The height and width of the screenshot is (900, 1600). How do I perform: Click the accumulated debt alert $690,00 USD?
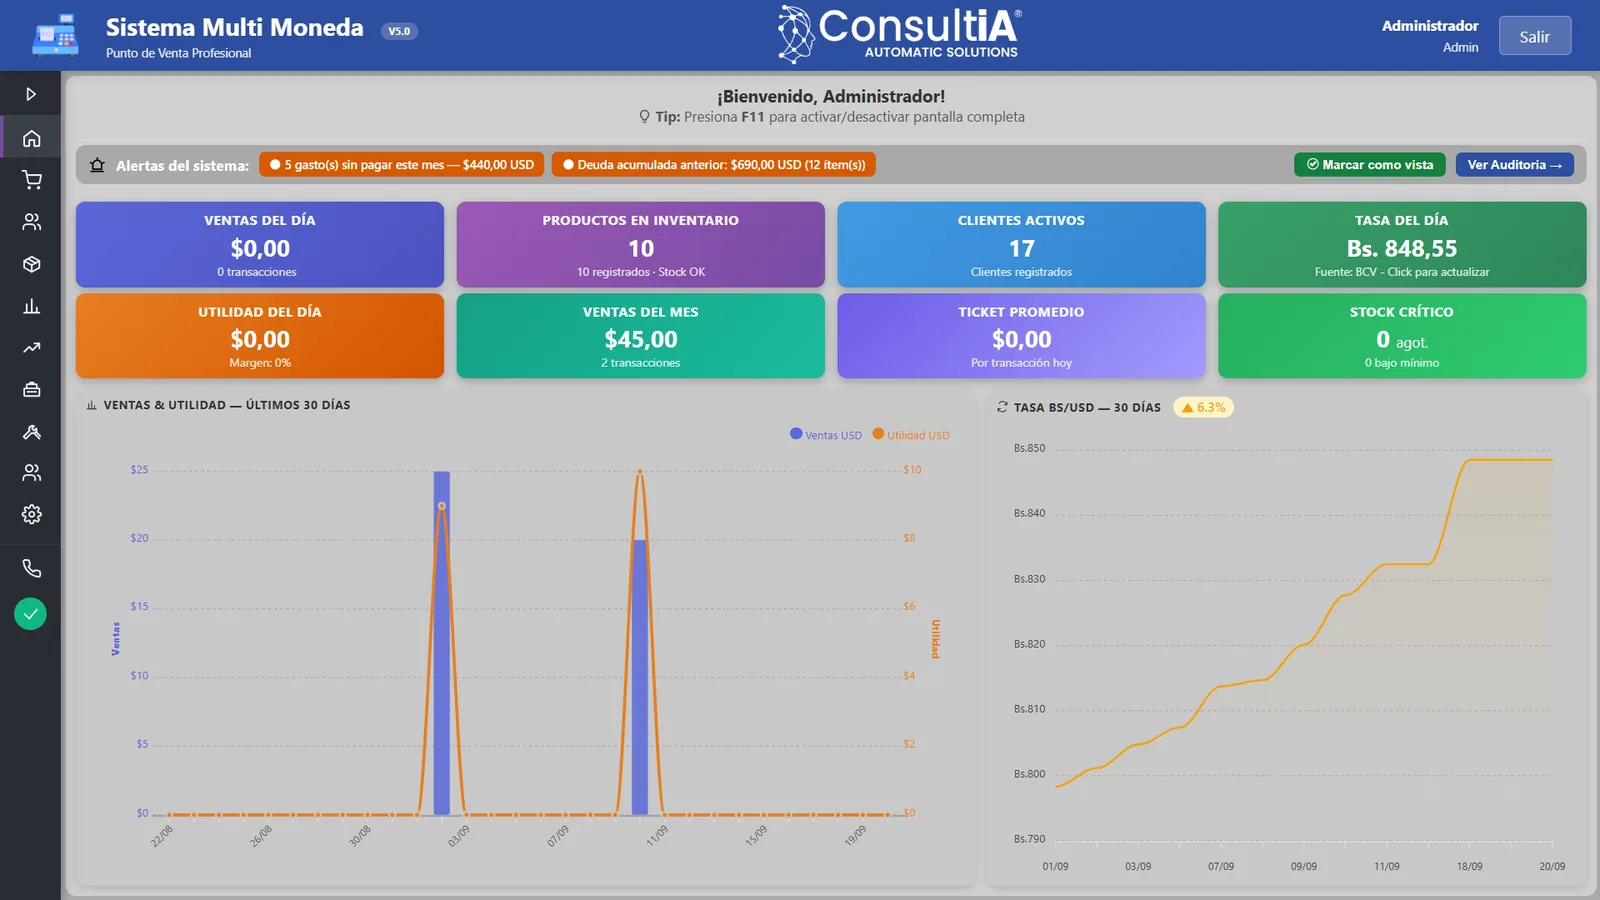714,165
